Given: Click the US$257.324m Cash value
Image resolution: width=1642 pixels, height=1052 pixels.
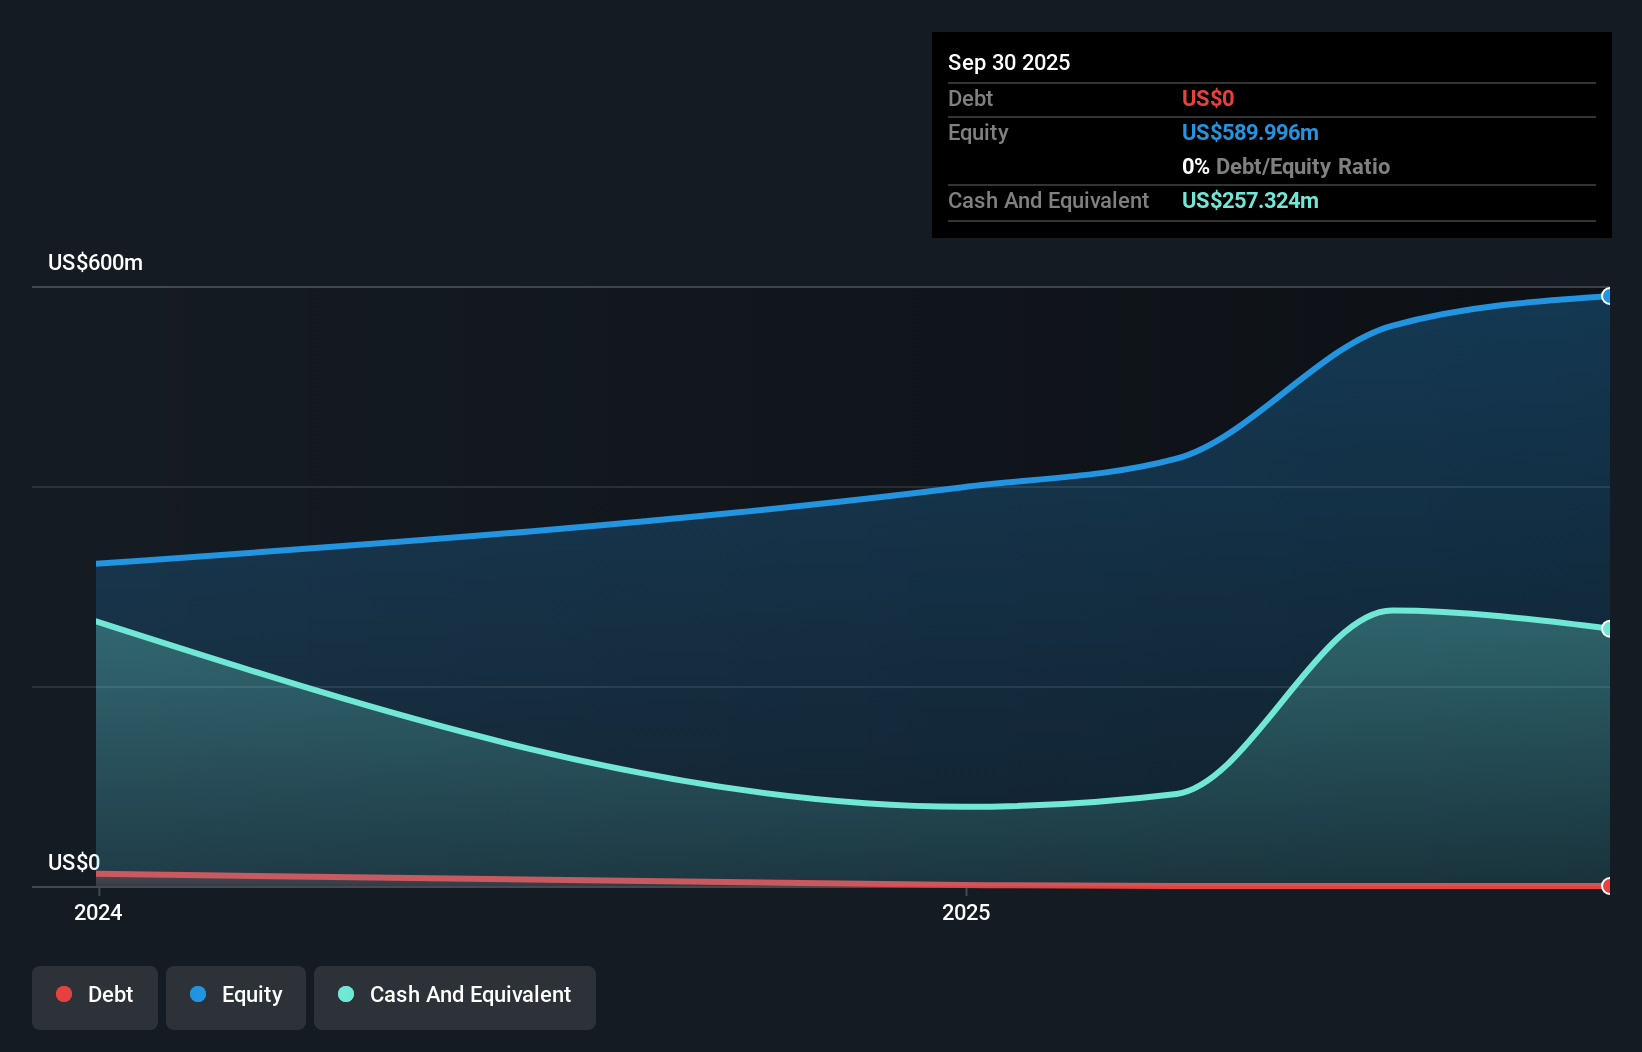Looking at the screenshot, I should (1250, 200).
